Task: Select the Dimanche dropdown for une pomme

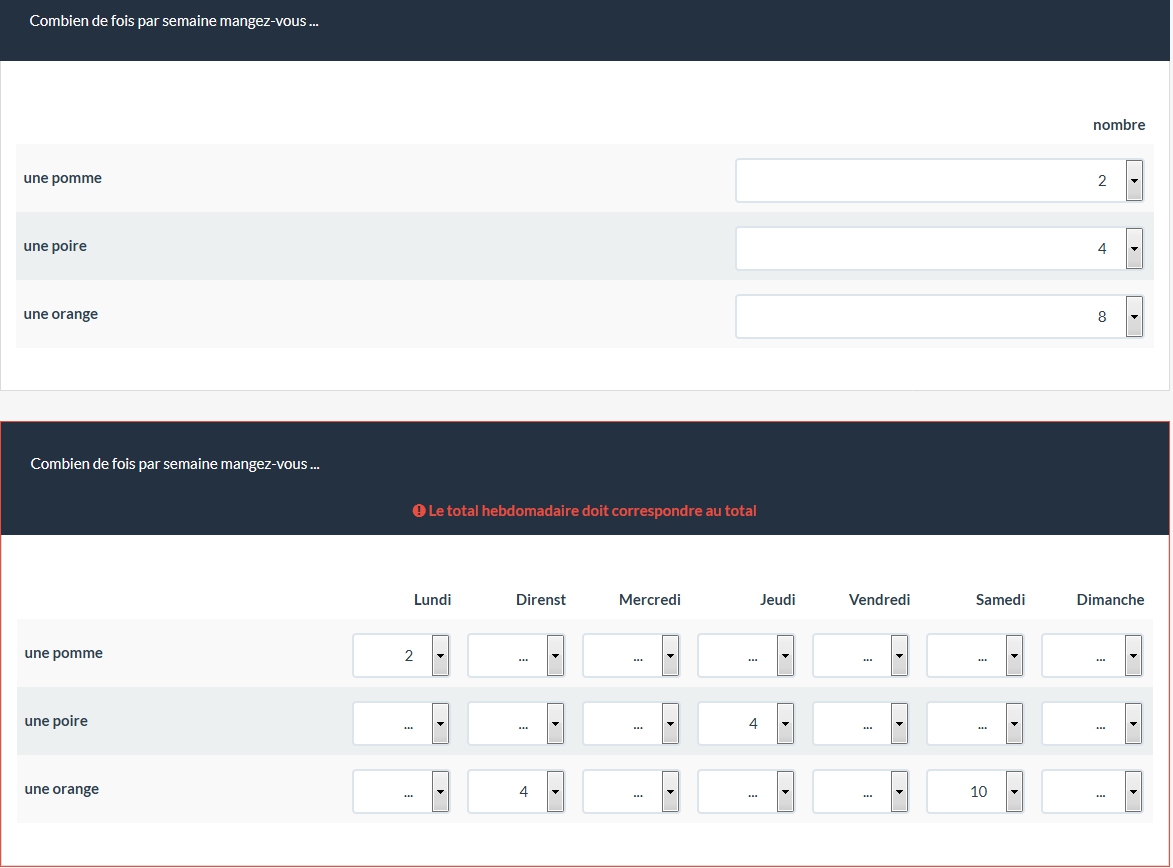Action: pyautogui.click(x=1091, y=656)
